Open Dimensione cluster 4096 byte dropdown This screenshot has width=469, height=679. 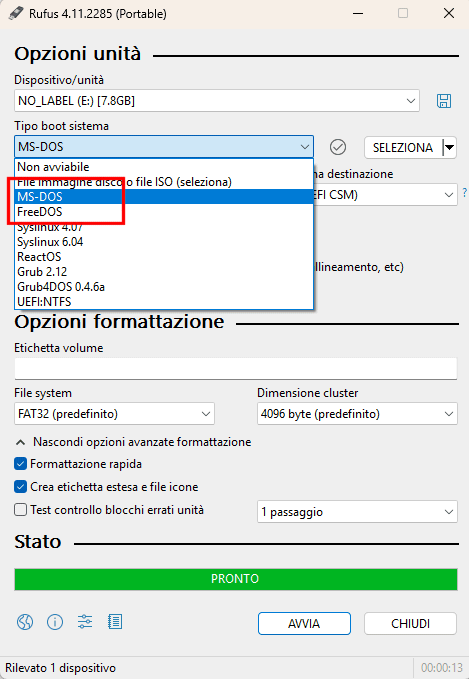tap(357, 414)
